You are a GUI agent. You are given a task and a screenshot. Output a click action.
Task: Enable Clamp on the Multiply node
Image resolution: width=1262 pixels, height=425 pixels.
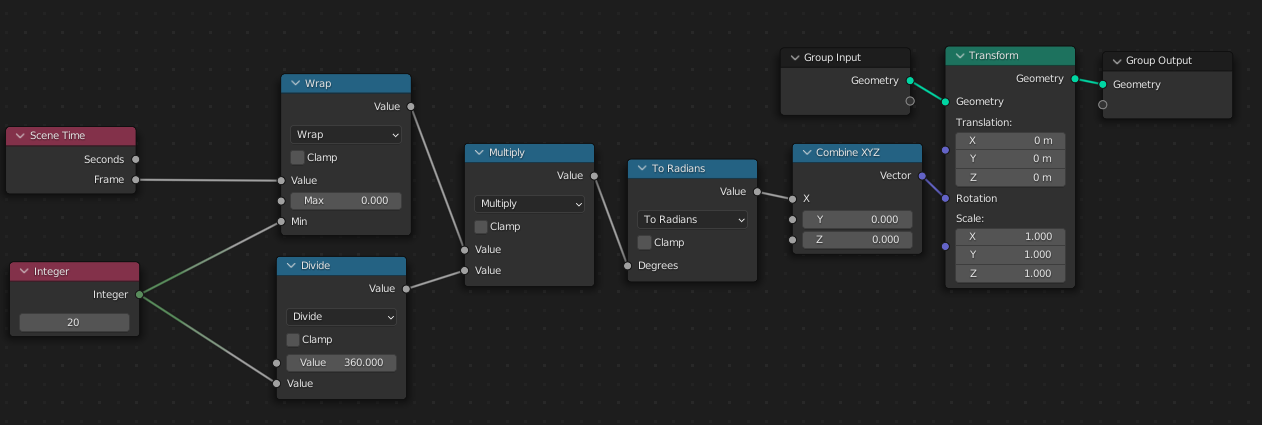click(481, 227)
